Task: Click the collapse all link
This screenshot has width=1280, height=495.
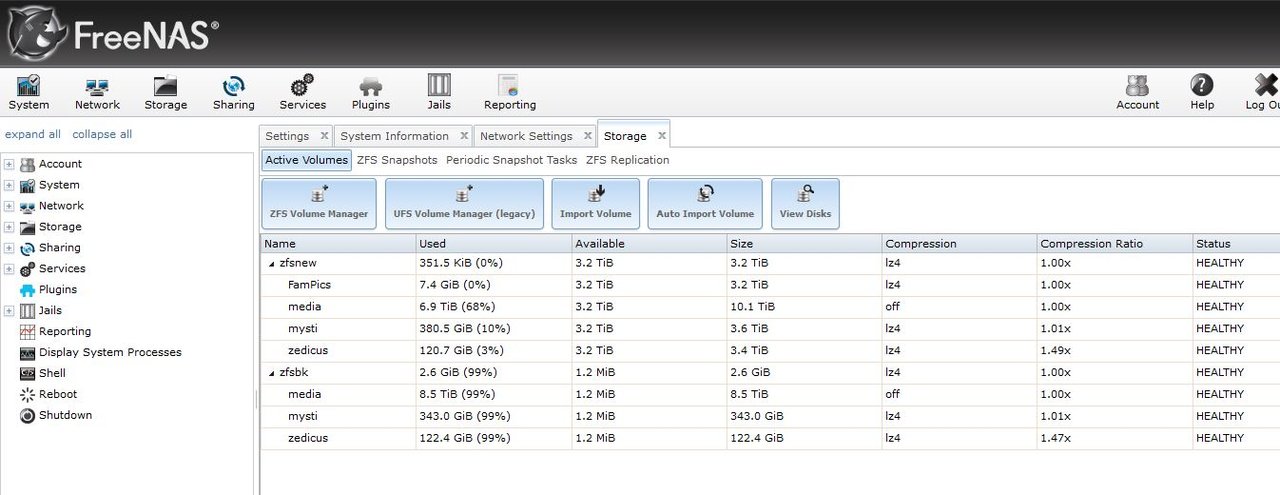Action: (x=101, y=134)
